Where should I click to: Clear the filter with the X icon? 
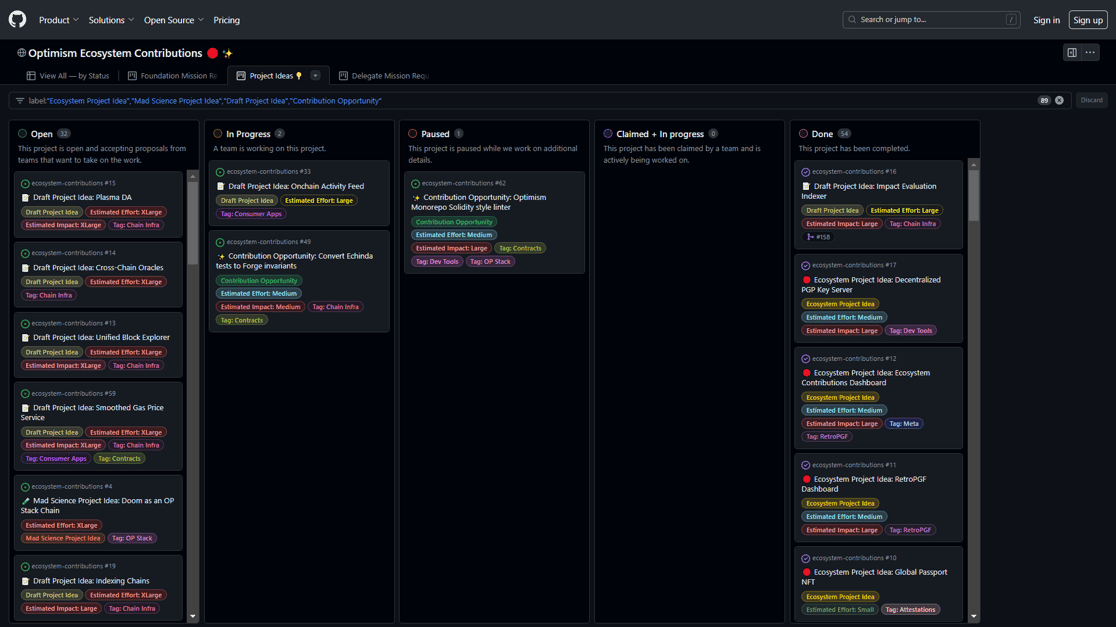(1059, 100)
